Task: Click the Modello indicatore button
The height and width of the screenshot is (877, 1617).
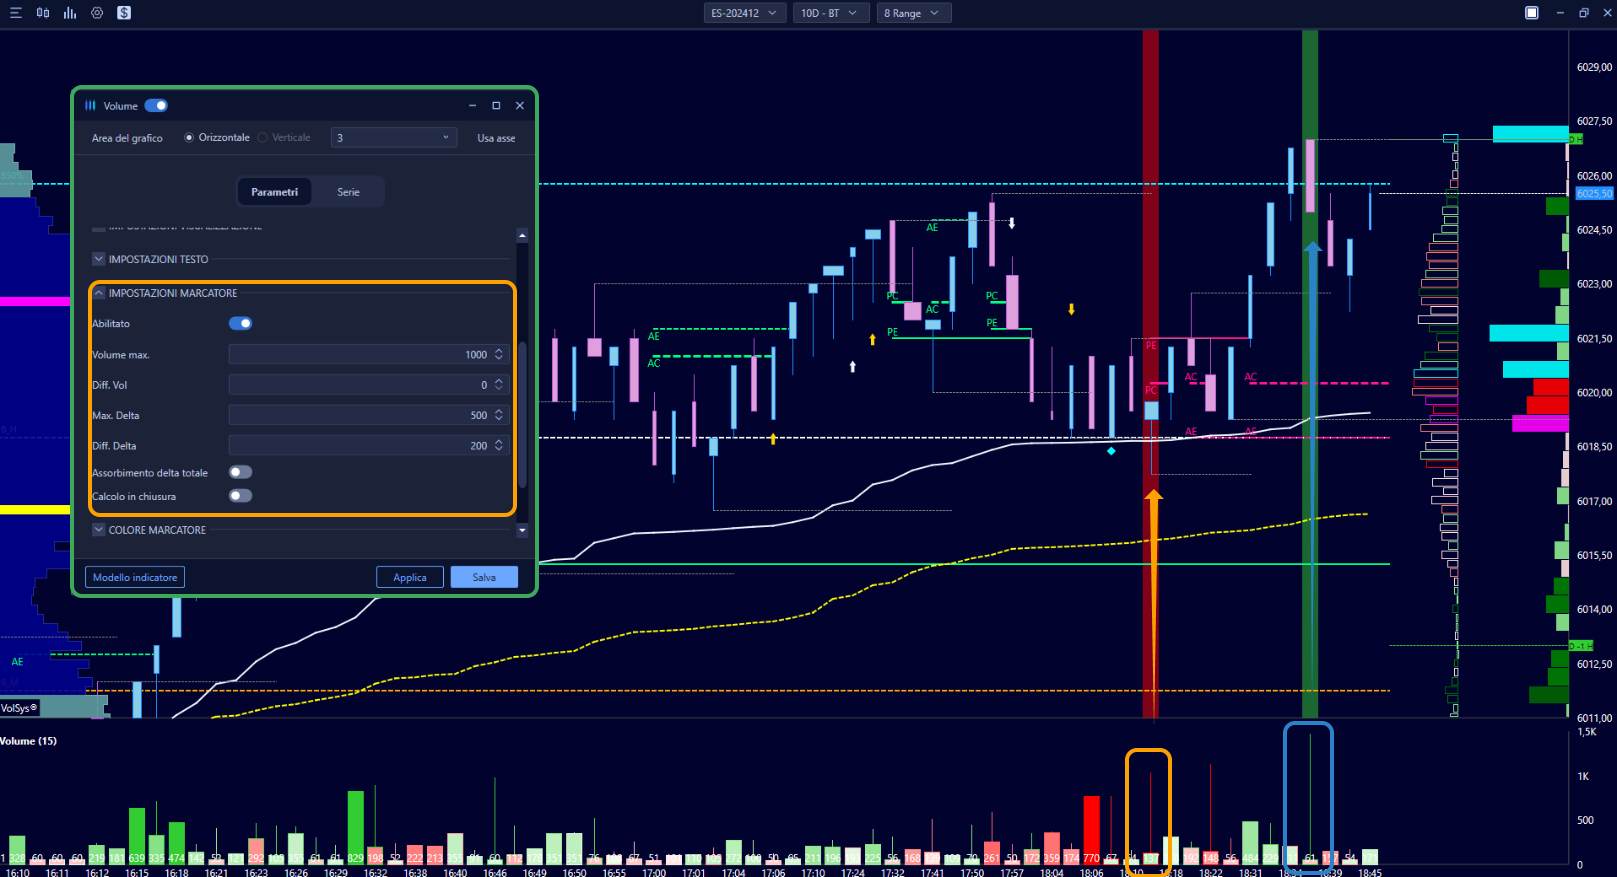Action: pyautogui.click(x=135, y=577)
